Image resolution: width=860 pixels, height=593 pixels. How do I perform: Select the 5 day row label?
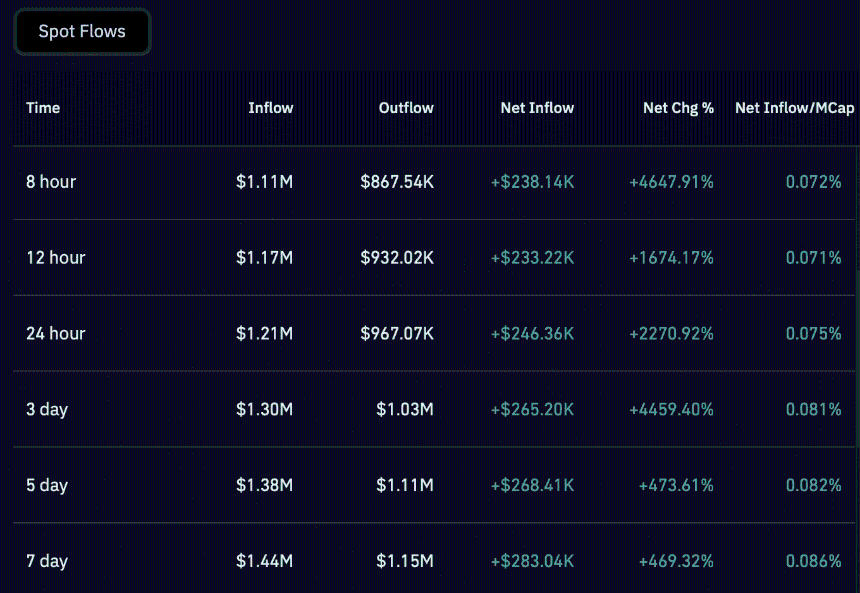click(x=47, y=485)
